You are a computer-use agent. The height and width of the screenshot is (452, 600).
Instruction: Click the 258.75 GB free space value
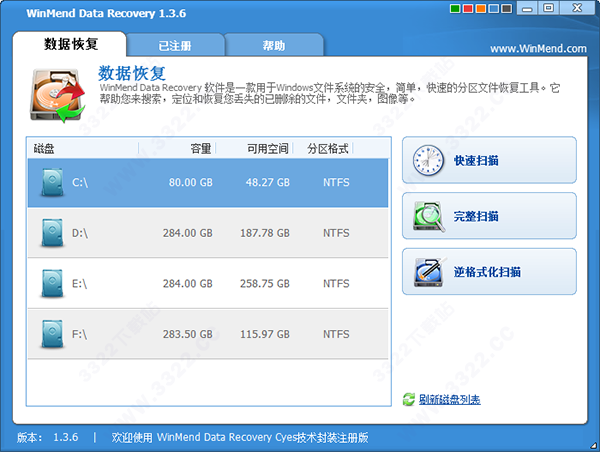coord(265,284)
